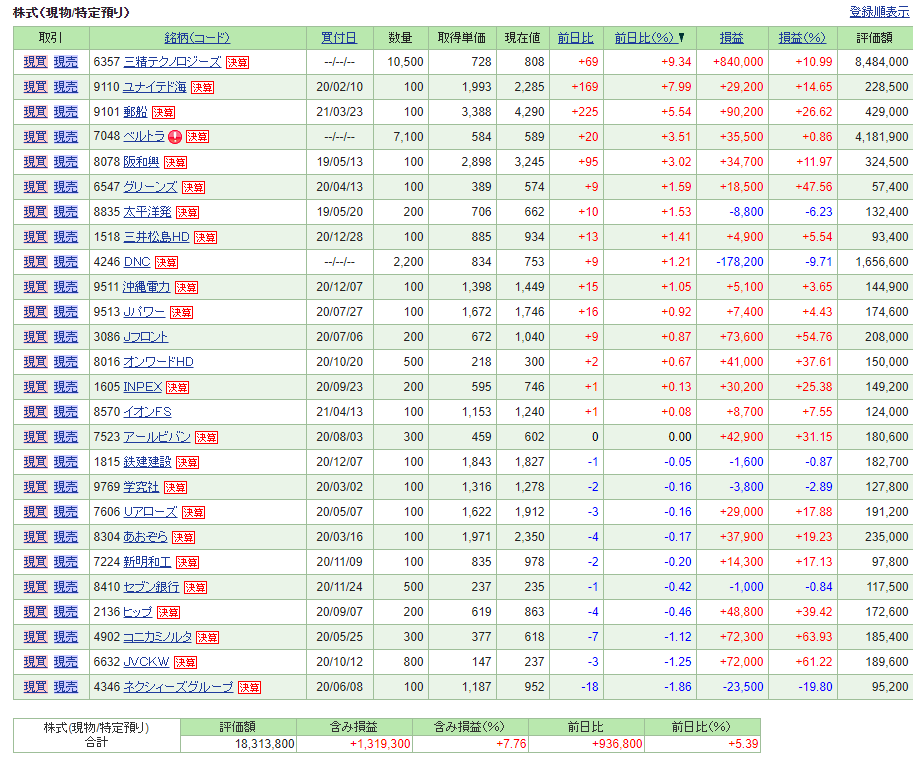The image size is (913, 760).
Task: Click the total 評価額 18,313,800 value
Action: [x=265, y=744]
